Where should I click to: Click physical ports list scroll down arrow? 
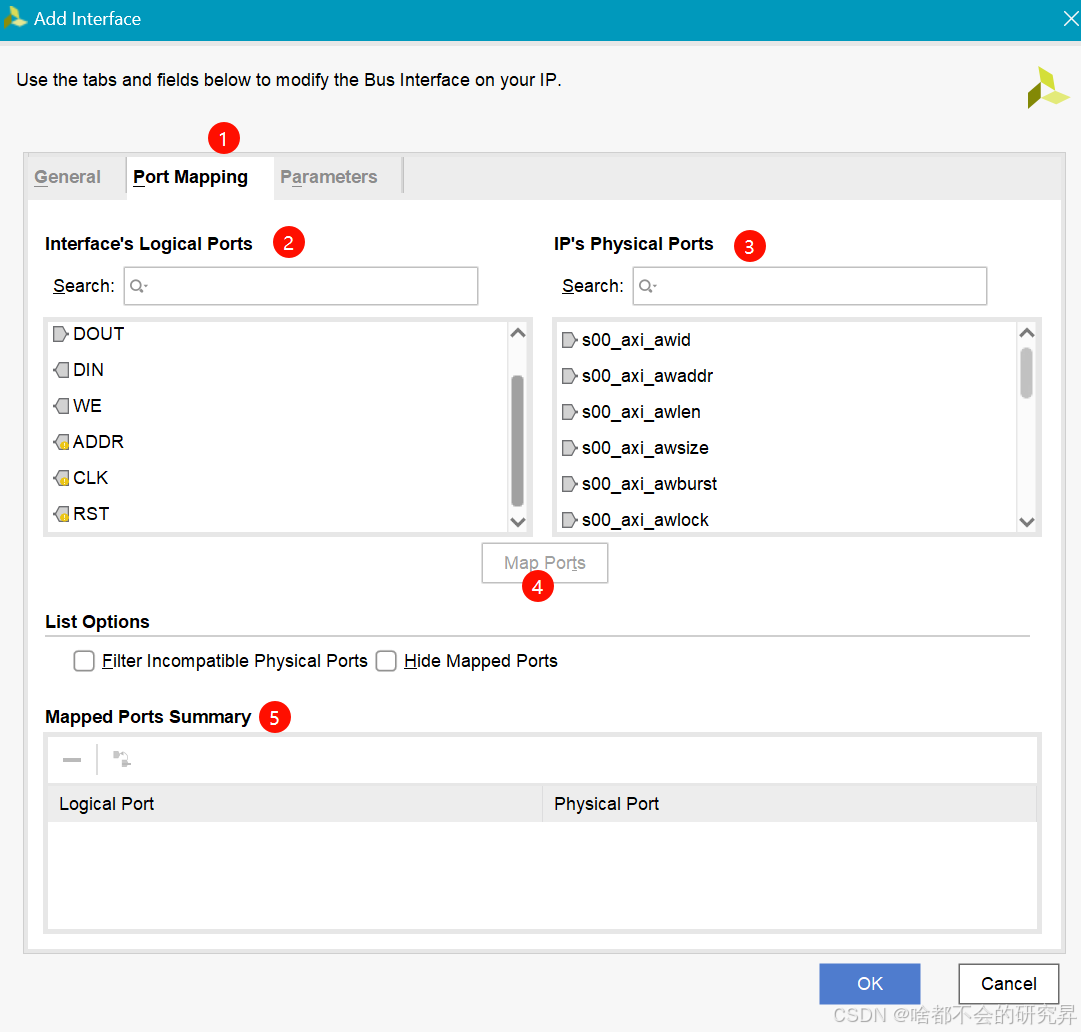click(1027, 522)
